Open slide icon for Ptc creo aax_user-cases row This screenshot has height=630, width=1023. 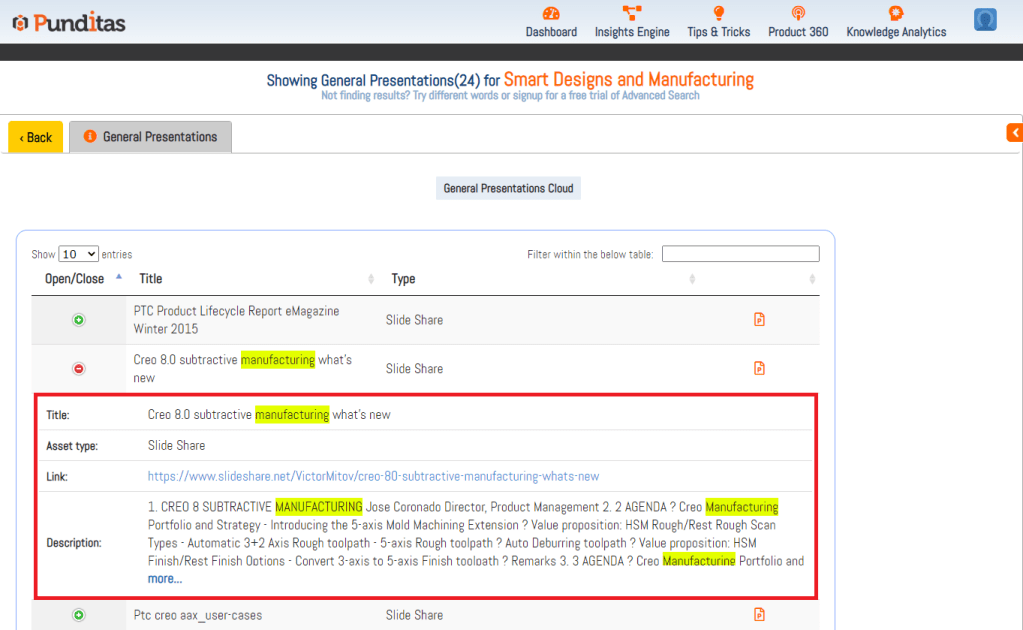(759, 614)
